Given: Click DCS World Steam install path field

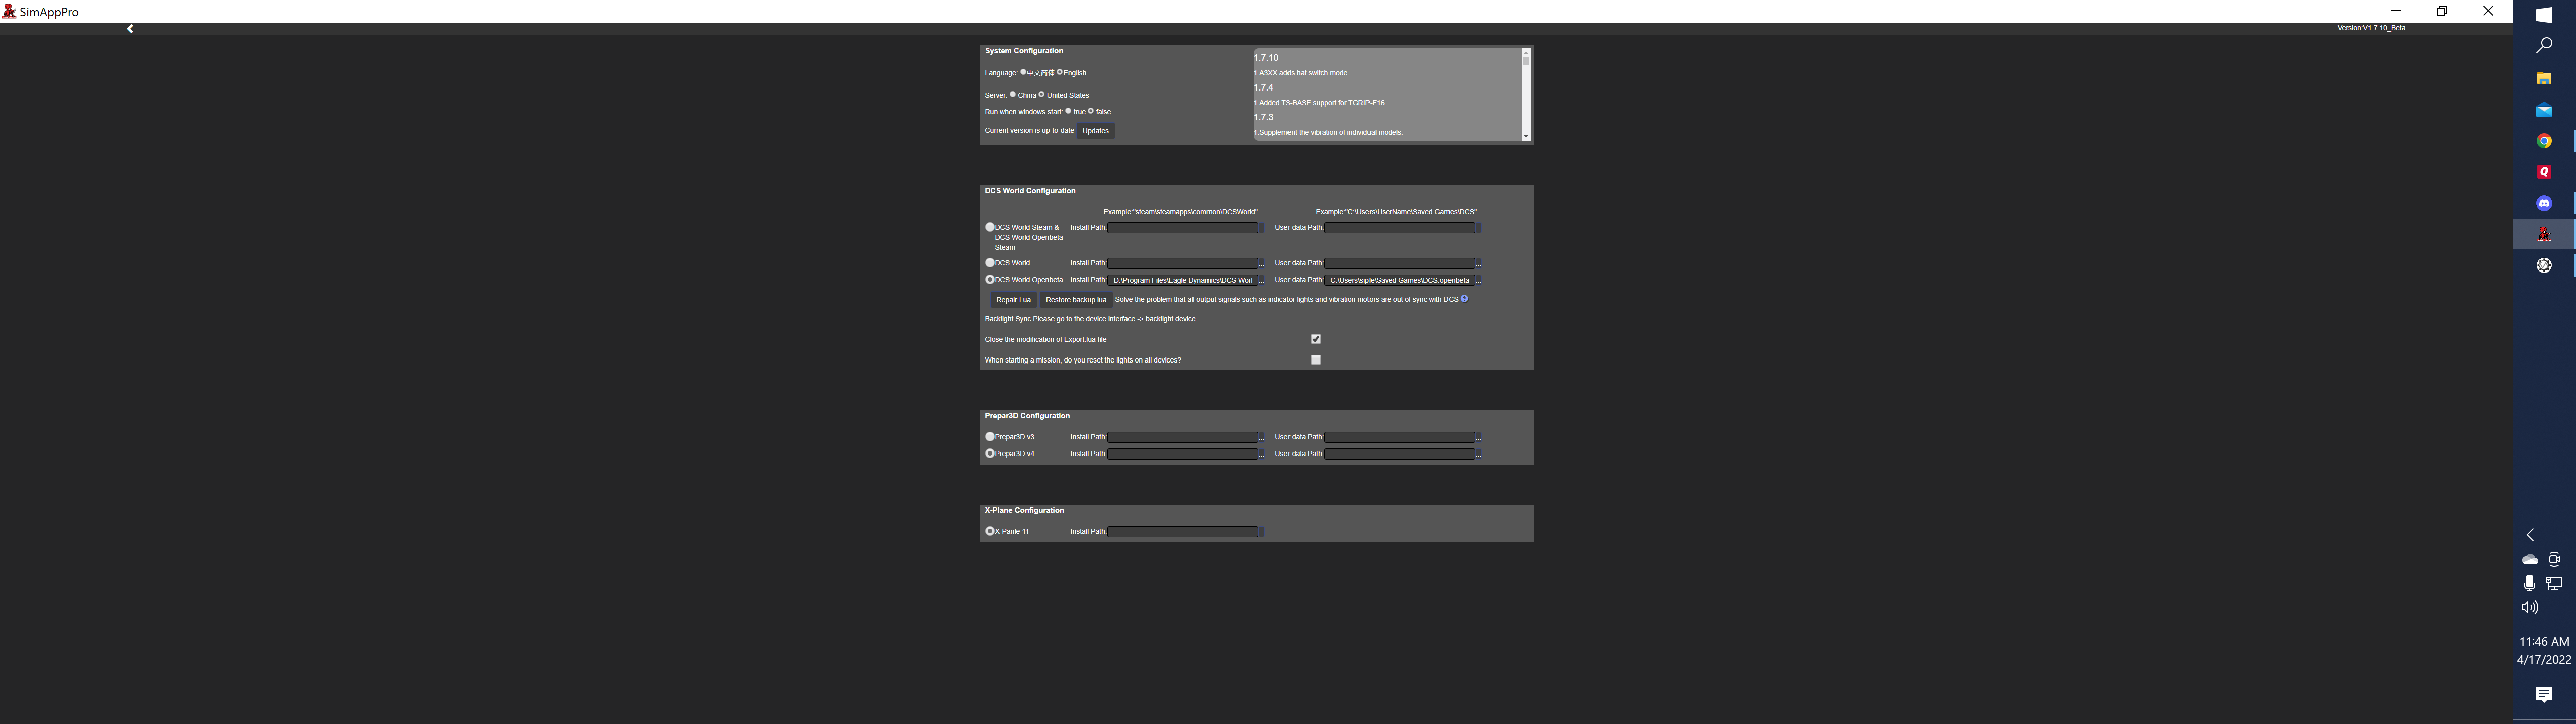Looking at the screenshot, I should point(1182,228).
